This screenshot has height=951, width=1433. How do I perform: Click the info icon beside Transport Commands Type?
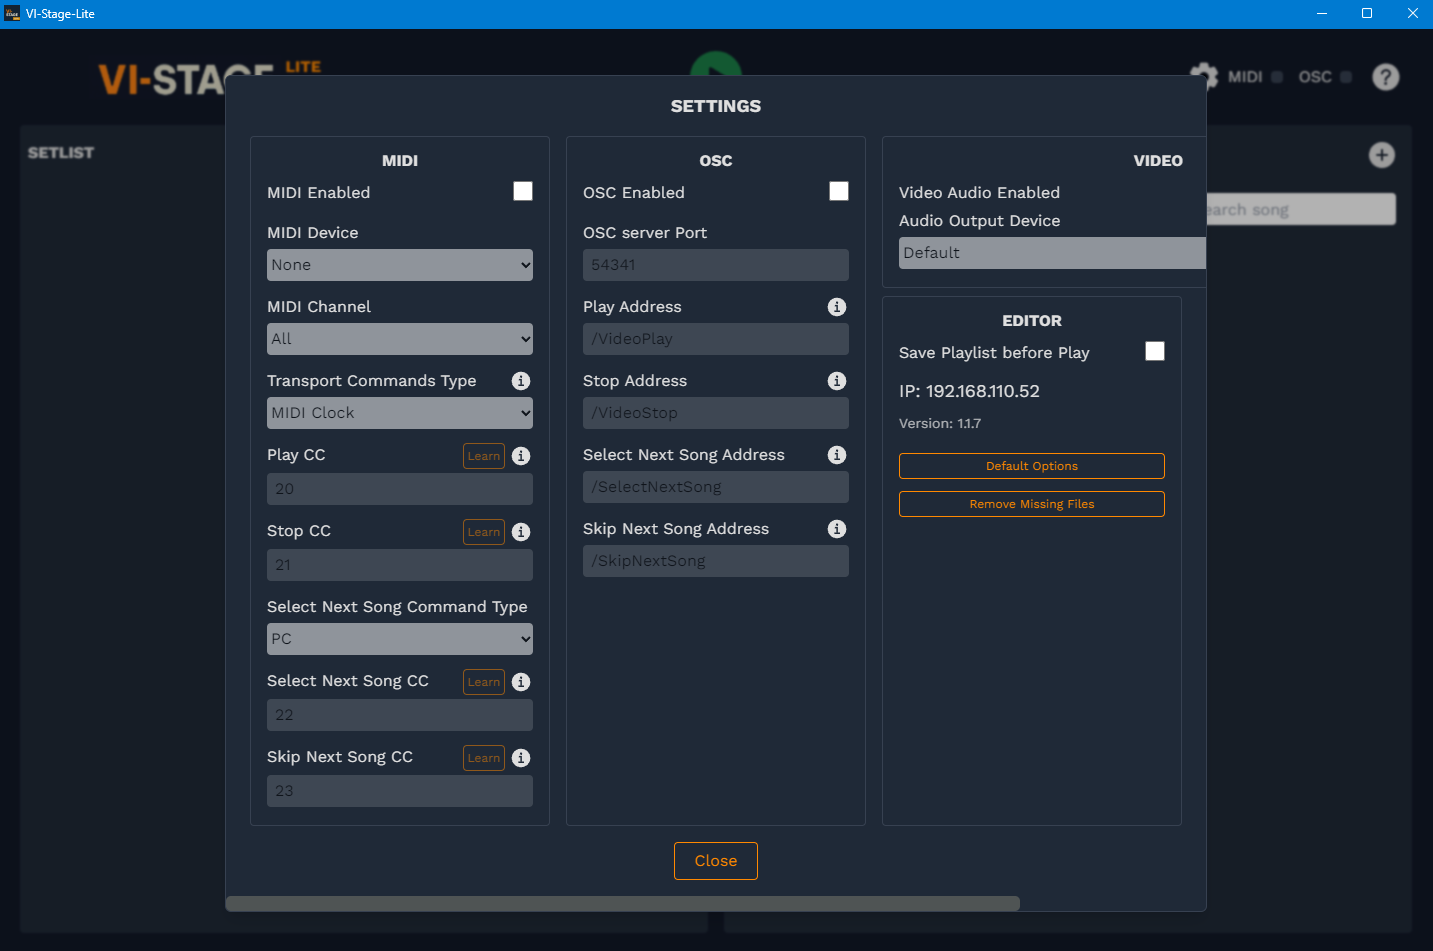click(521, 381)
